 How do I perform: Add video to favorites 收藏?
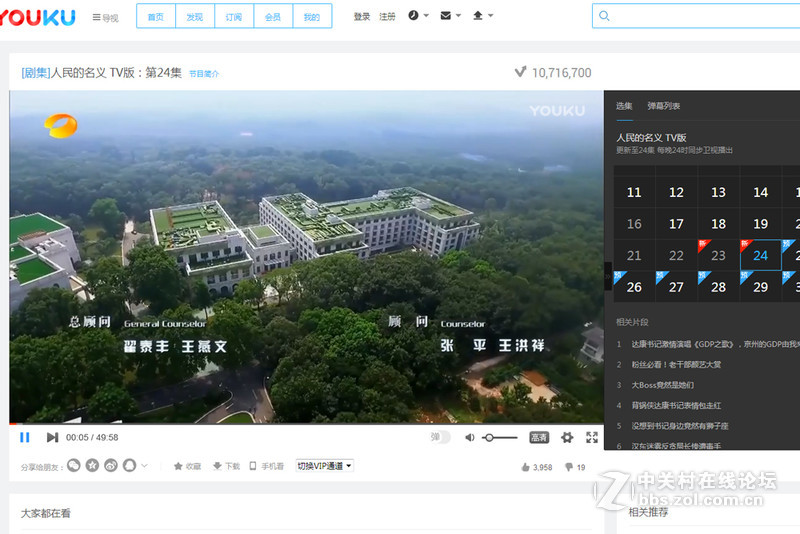tap(187, 466)
